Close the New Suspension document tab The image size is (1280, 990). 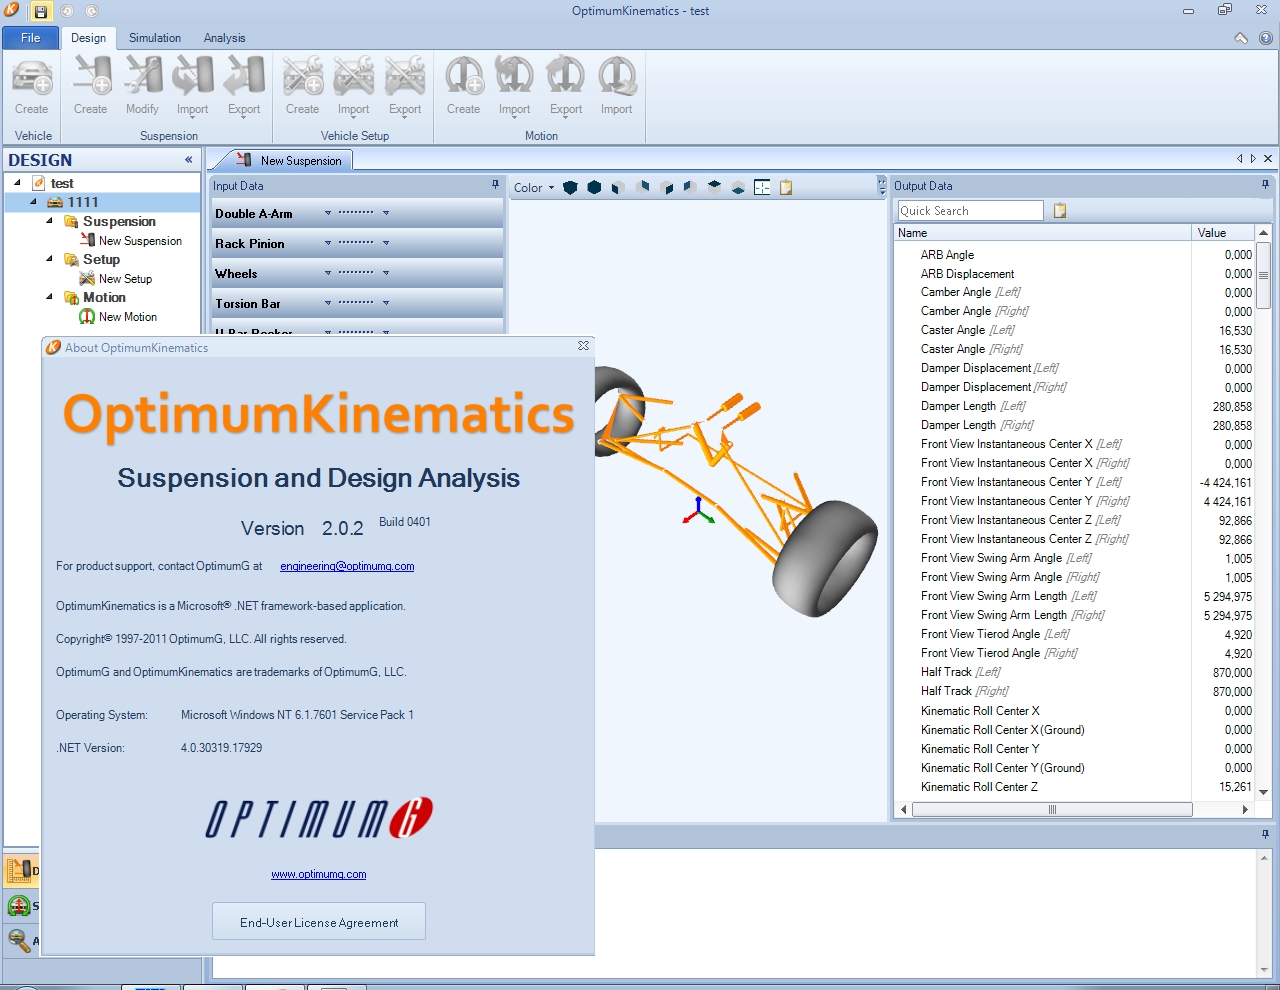1268,159
